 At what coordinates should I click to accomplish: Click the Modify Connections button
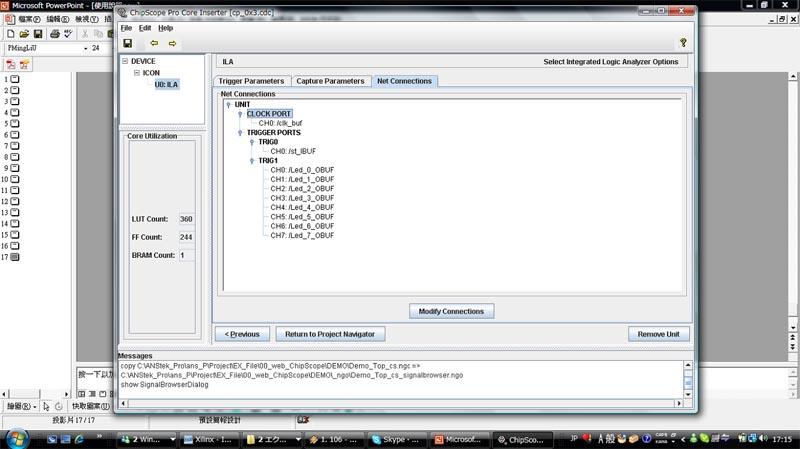451,311
